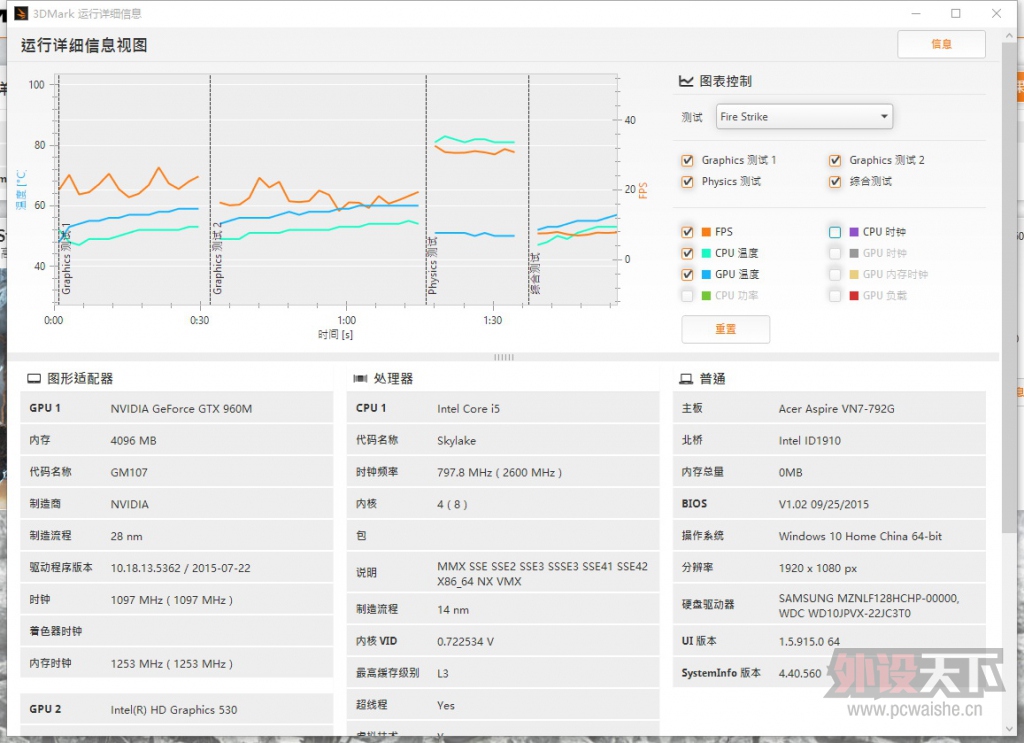The width and height of the screenshot is (1024, 743).
Task: Click the GPU 1 NVIDIA GeForce GTX 960M value
Action: [181, 409]
